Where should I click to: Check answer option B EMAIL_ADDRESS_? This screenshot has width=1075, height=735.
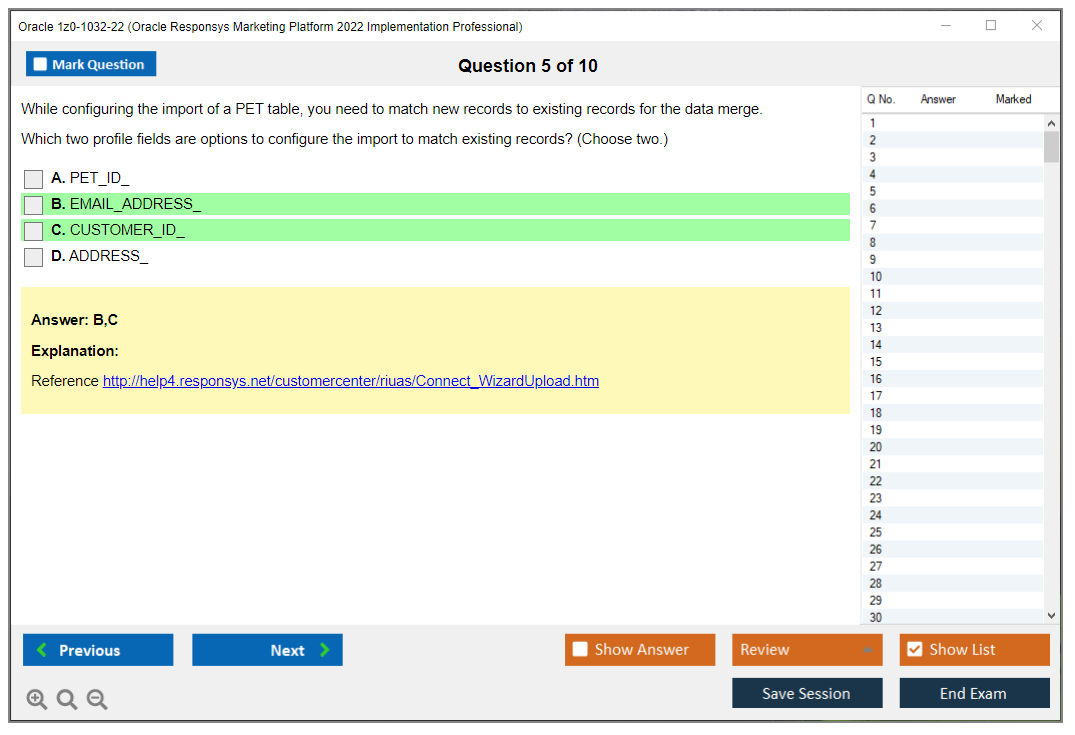click(x=33, y=204)
